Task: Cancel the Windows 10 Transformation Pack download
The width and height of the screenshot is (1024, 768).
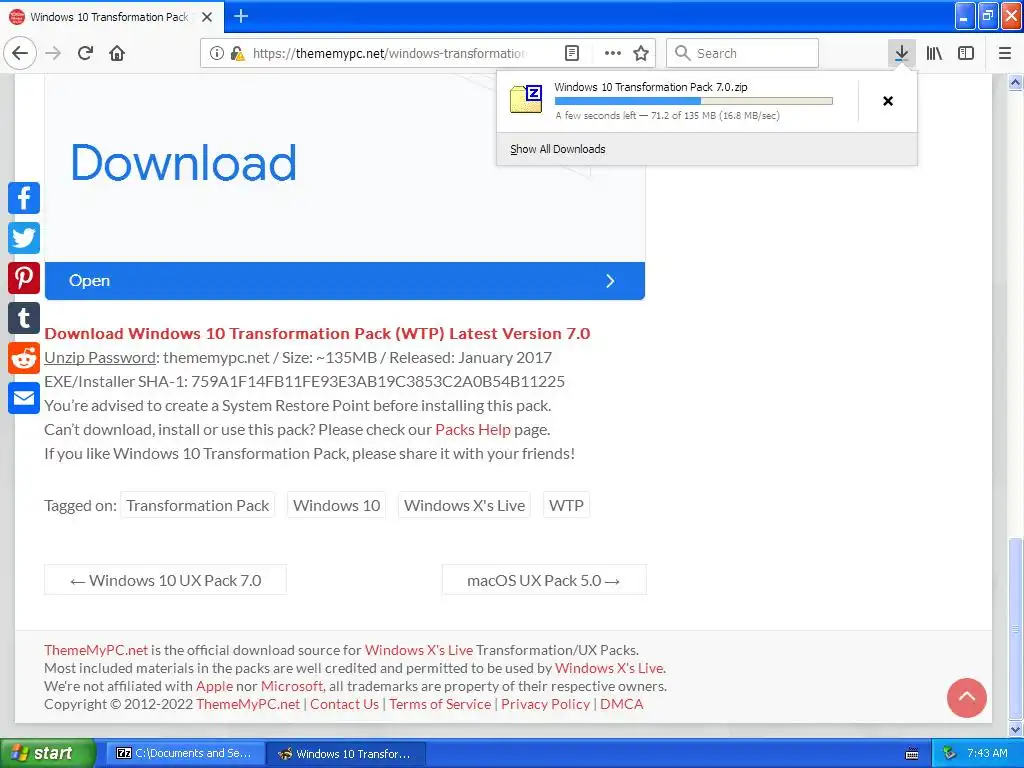Action: (888, 101)
